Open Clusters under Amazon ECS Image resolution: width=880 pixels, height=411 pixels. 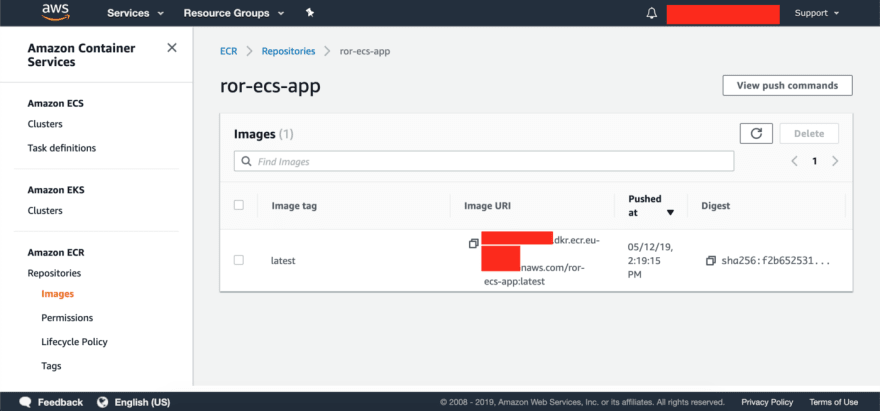[45, 124]
